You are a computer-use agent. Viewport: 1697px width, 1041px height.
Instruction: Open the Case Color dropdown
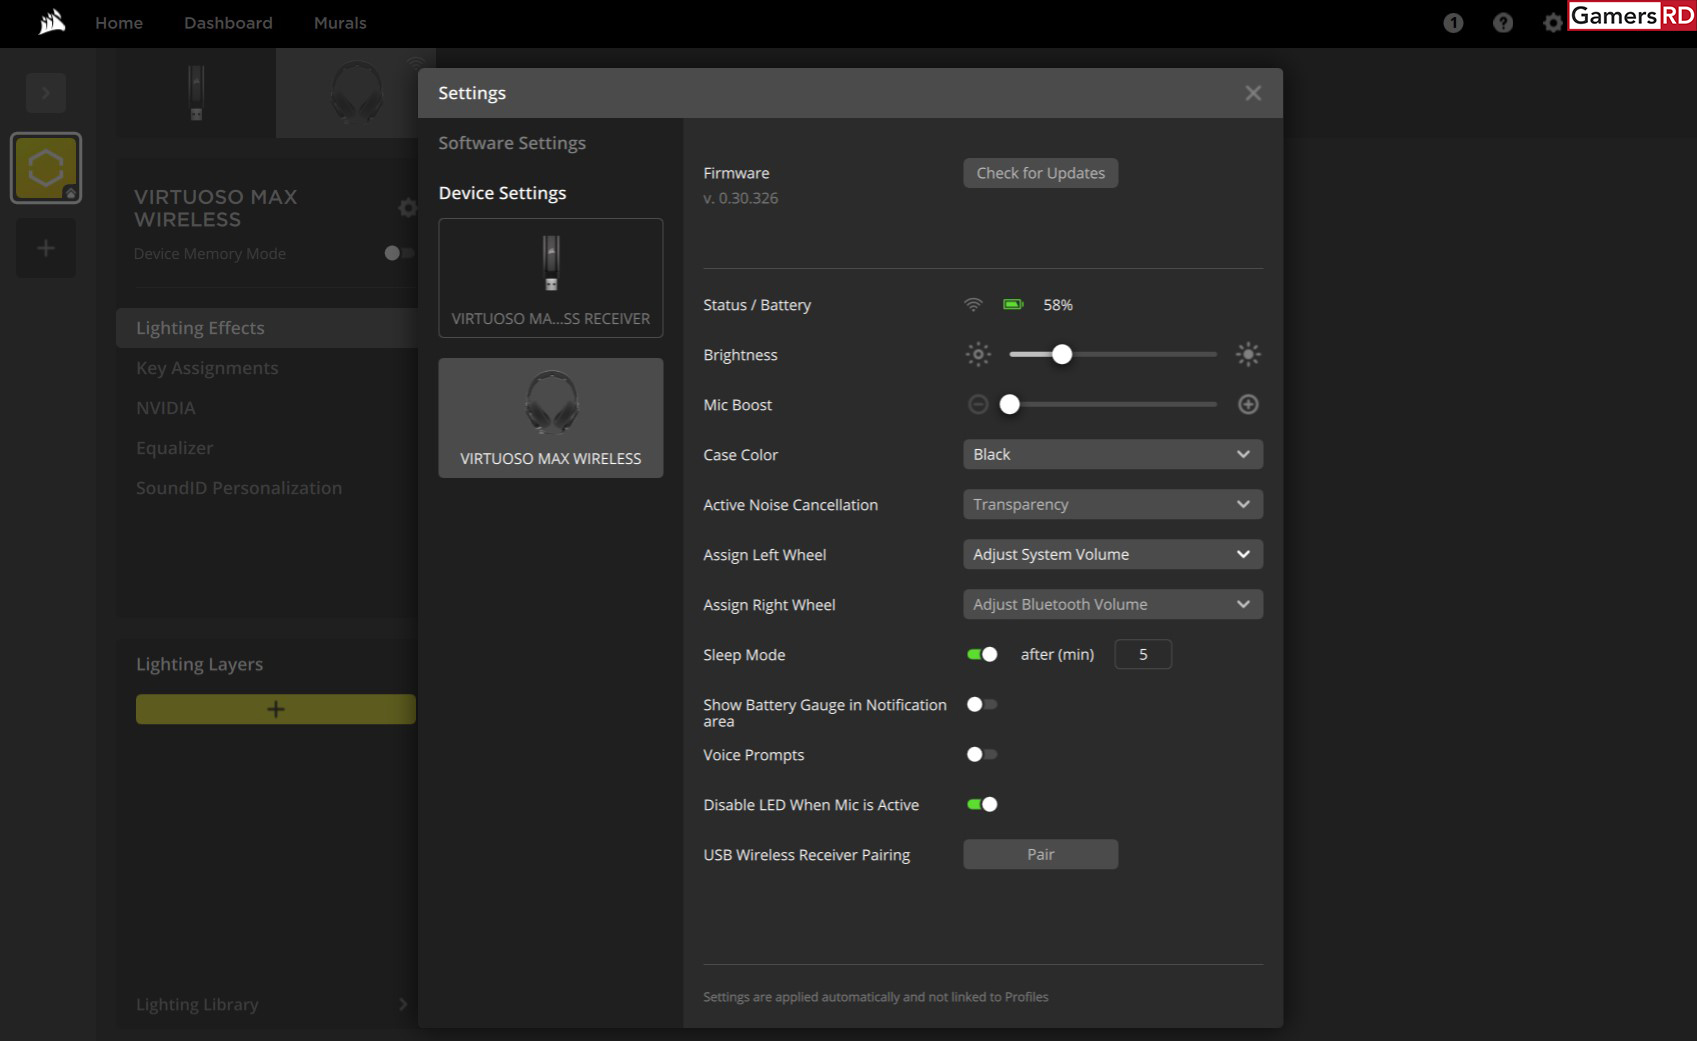click(x=1113, y=454)
